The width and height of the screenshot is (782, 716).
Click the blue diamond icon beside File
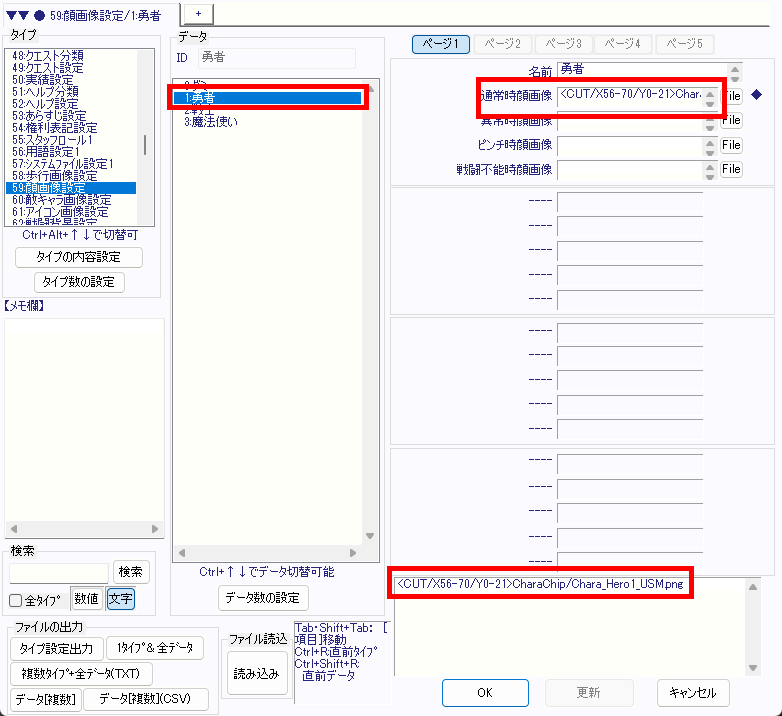756,95
